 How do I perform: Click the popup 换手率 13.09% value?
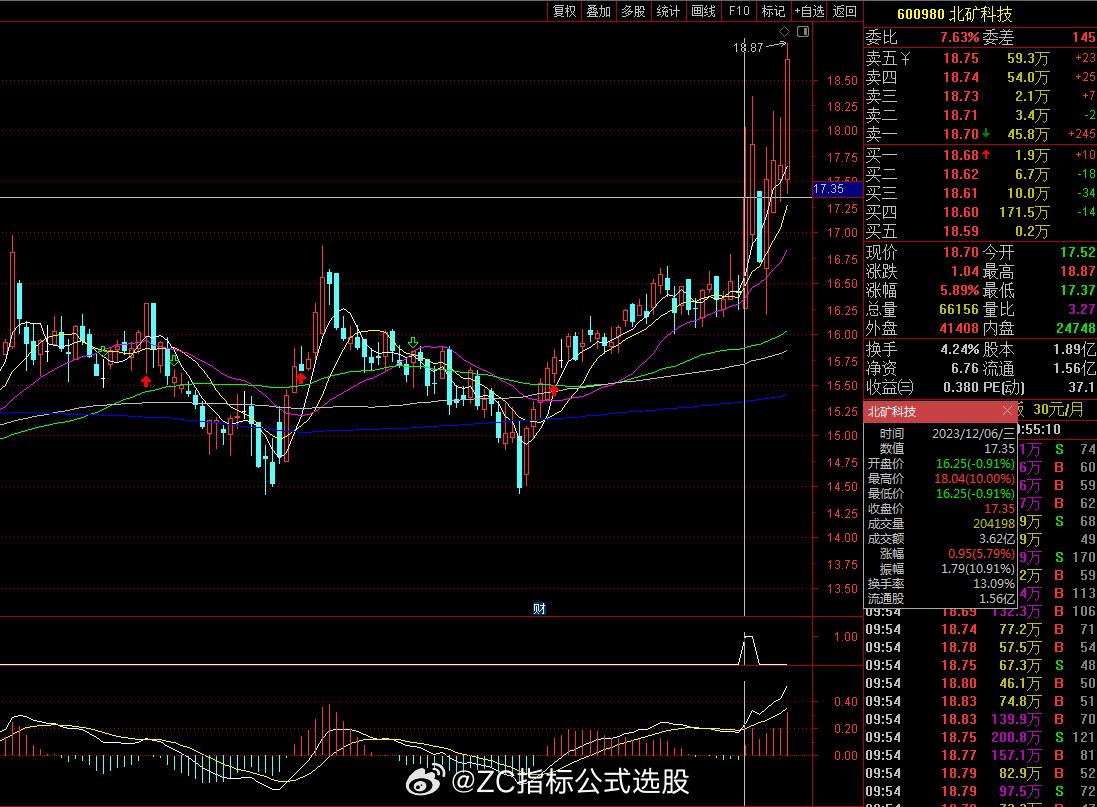pos(993,584)
